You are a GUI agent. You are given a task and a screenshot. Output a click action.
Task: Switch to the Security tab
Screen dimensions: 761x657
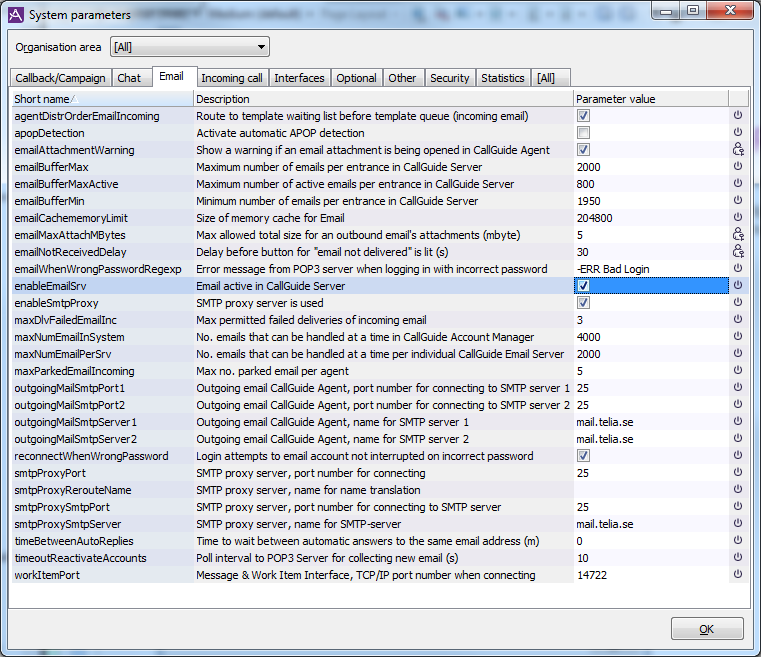(x=449, y=78)
